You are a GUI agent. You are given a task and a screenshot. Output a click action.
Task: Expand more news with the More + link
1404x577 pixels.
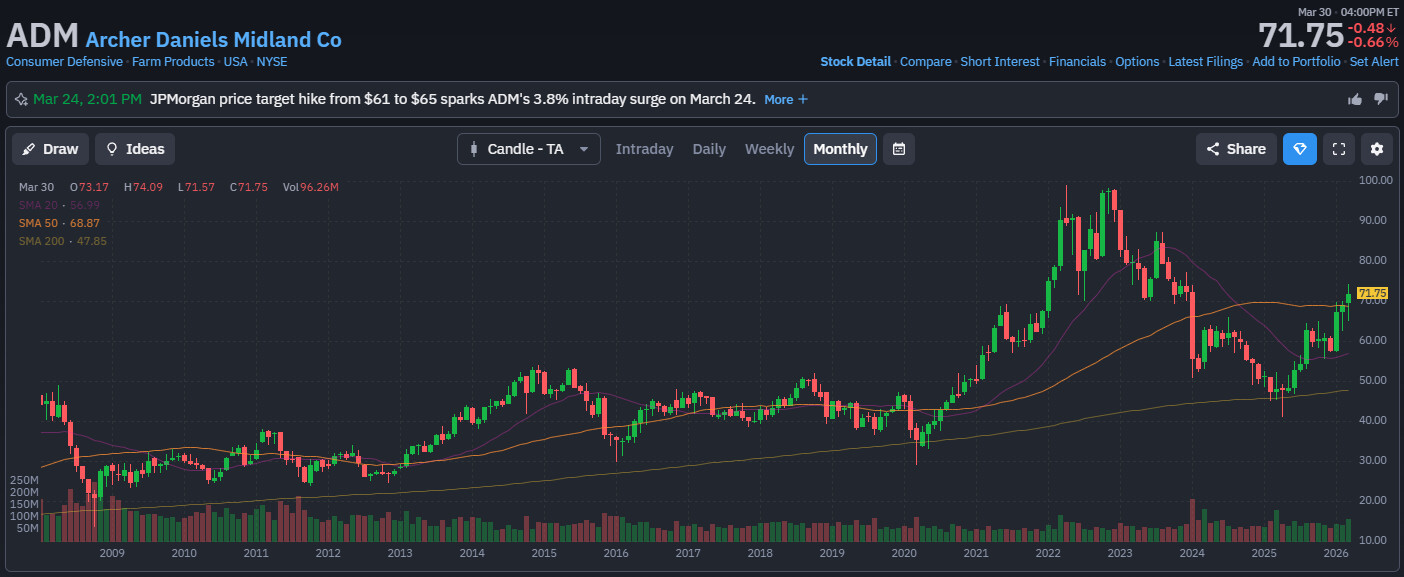[786, 99]
